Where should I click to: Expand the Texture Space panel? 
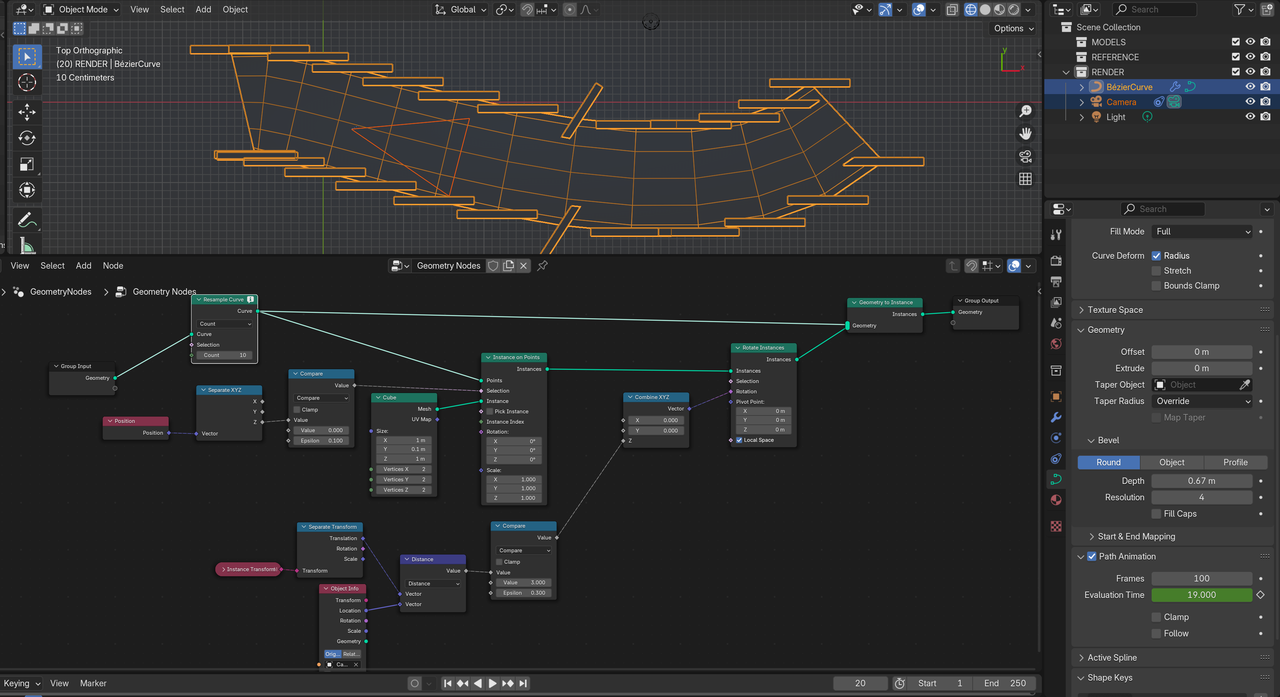pyautogui.click(x=1115, y=310)
